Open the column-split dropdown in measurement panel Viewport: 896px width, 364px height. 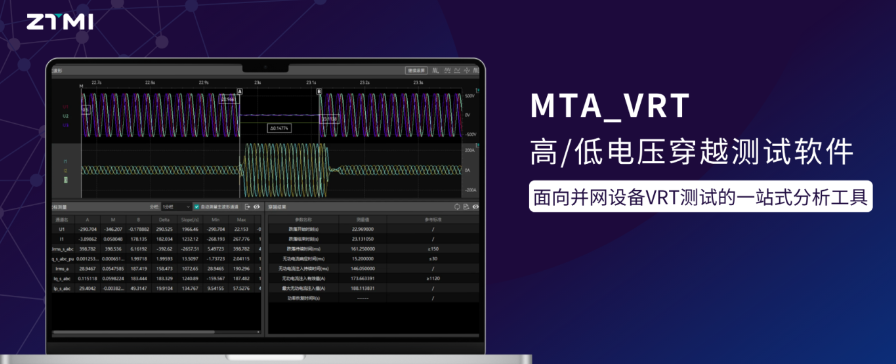click(176, 207)
